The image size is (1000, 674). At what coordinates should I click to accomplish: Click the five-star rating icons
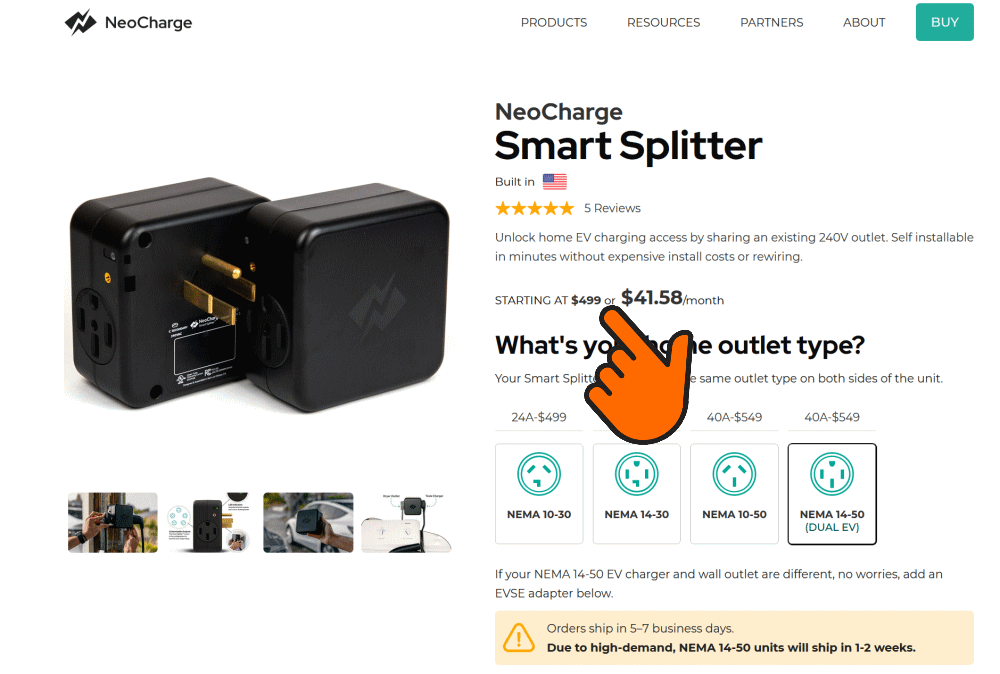pos(534,209)
